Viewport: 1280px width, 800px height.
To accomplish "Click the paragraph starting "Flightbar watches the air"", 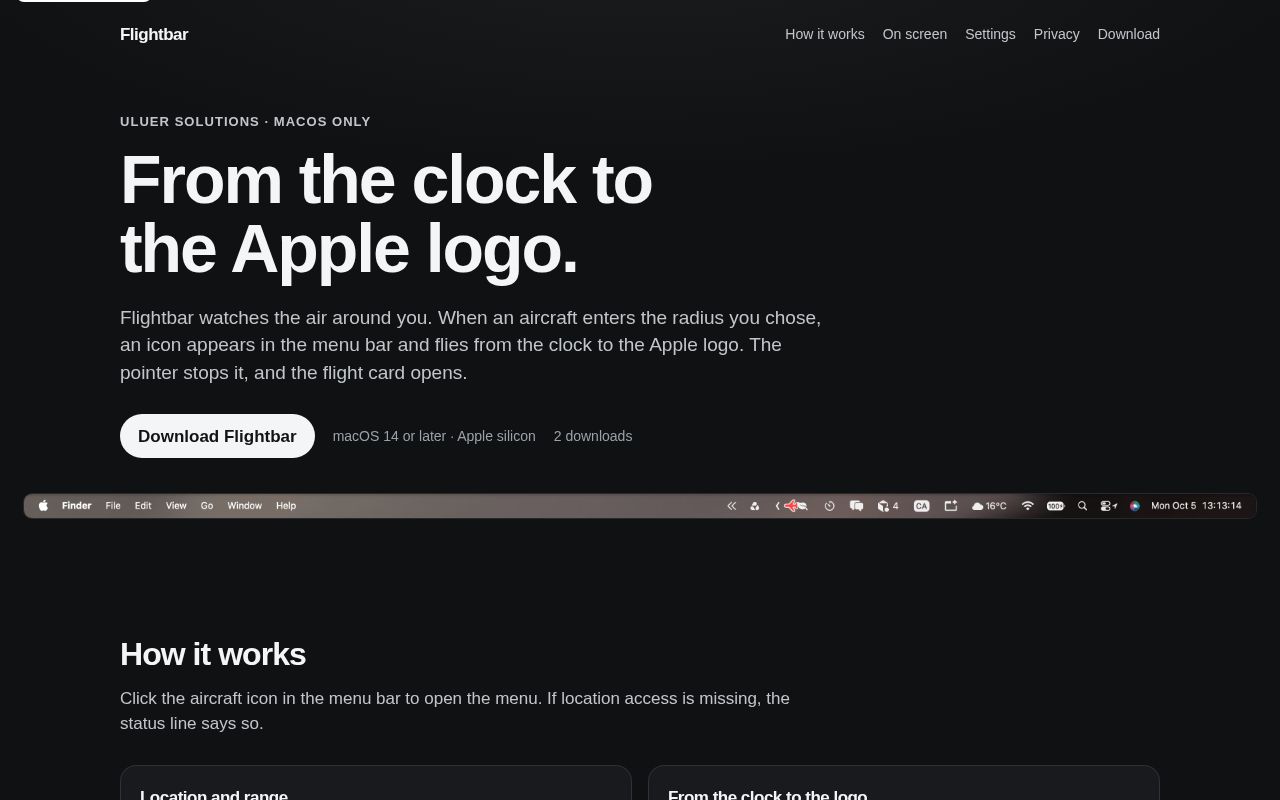I will [471, 345].
